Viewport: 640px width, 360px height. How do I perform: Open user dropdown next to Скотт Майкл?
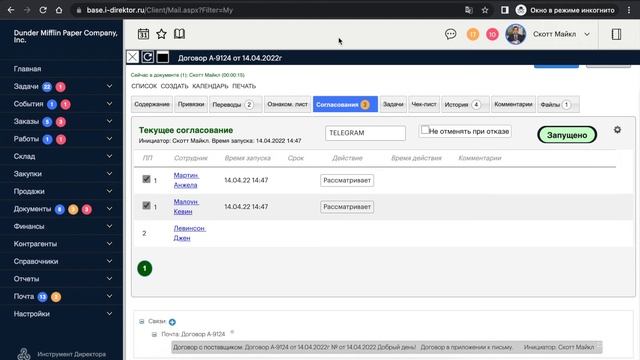[587, 34]
